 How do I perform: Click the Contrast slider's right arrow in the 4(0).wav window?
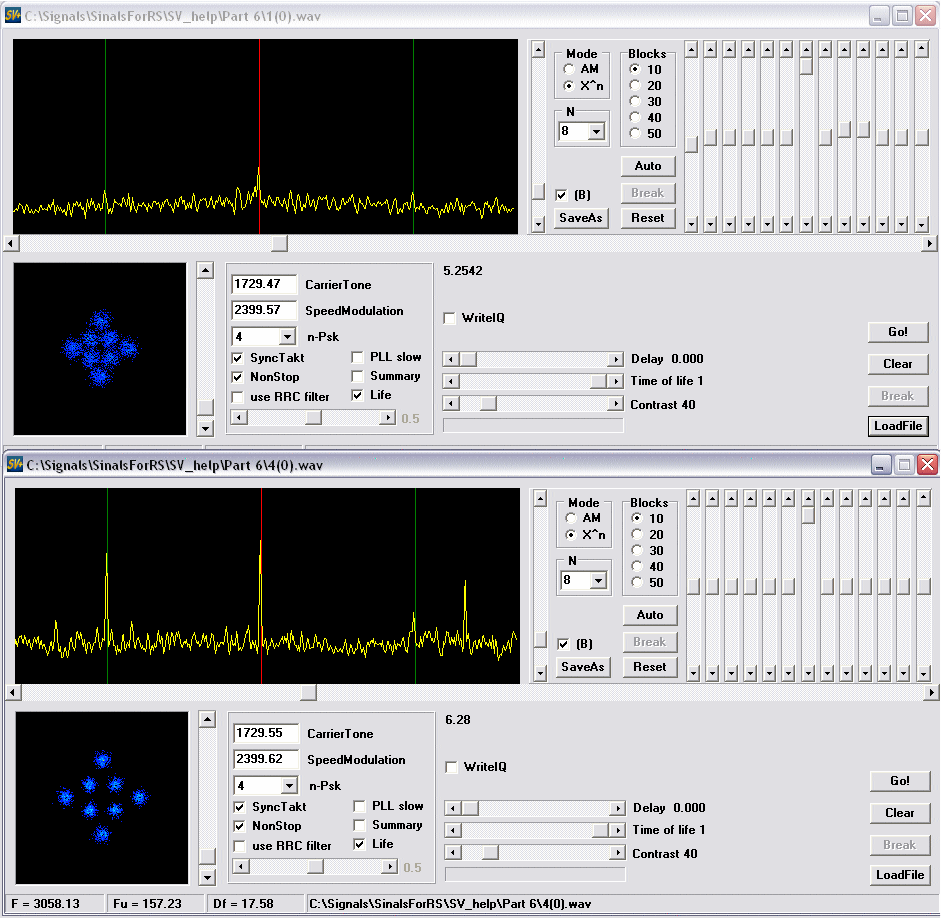click(x=617, y=853)
